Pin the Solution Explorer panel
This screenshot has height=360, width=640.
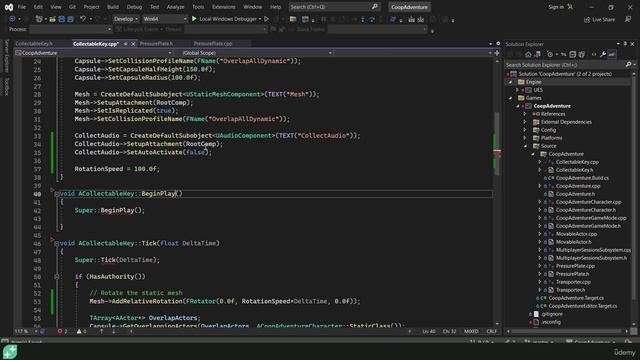coord(625,44)
